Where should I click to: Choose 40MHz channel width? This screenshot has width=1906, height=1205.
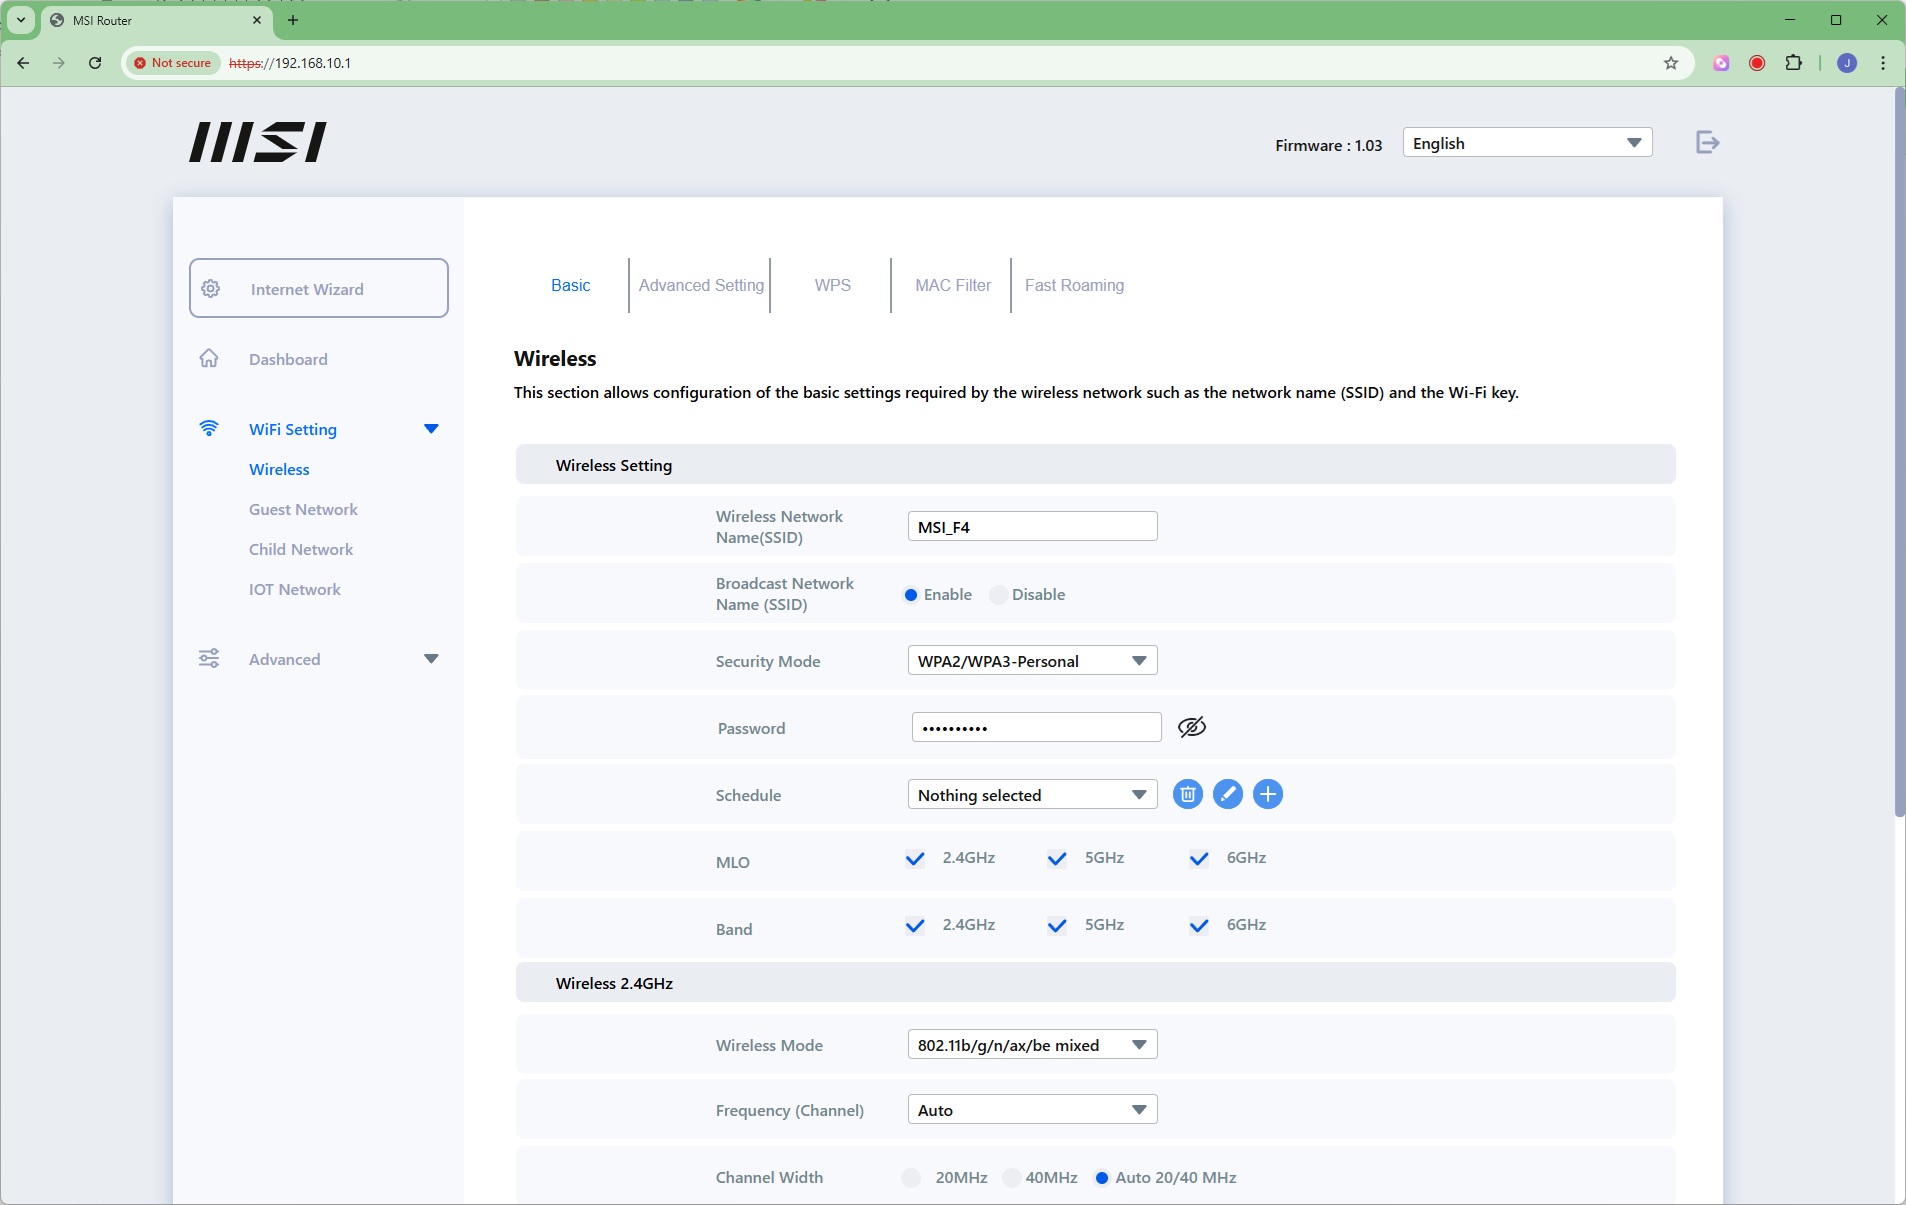[x=1012, y=1178]
